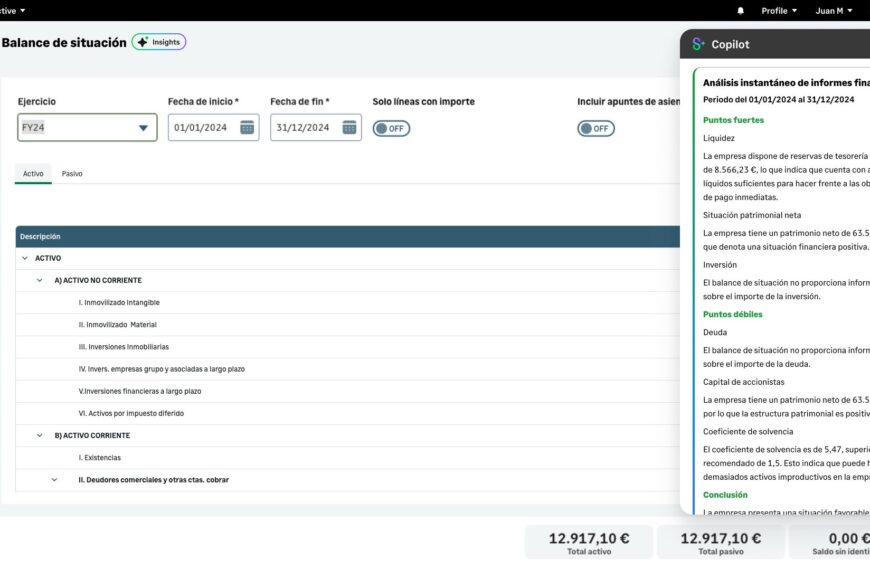Click the notification bell icon
The height and width of the screenshot is (570, 870).
tap(741, 10)
